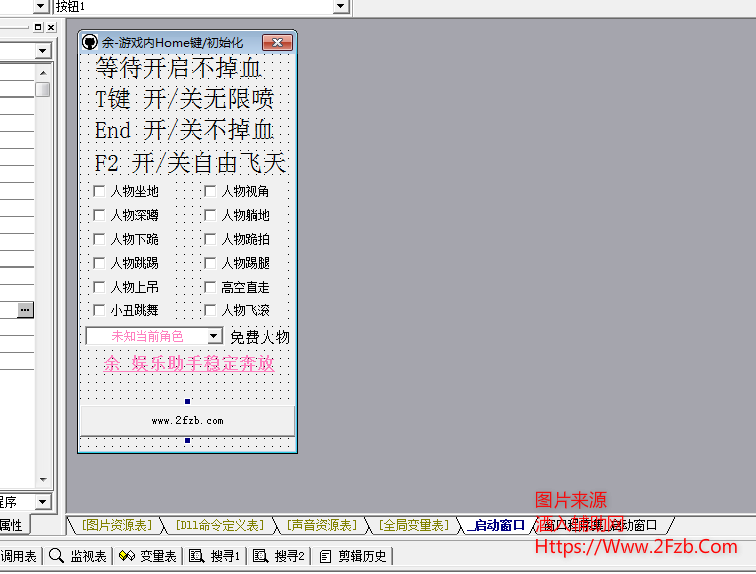Check the 人物坐地 checkbox
756x574 pixels.
coord(99,191)
